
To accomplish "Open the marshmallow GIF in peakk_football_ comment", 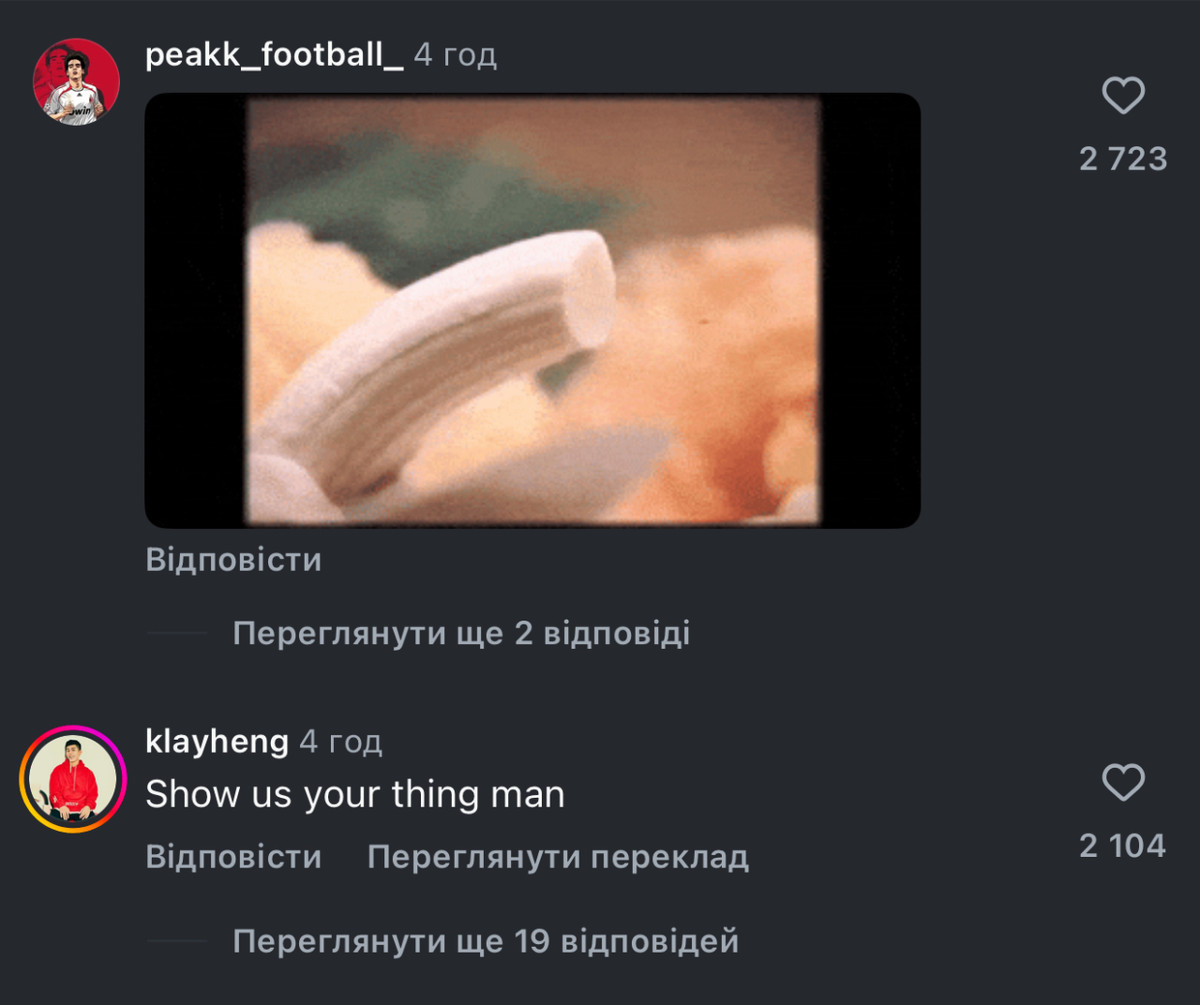I will tap(533, 311).
